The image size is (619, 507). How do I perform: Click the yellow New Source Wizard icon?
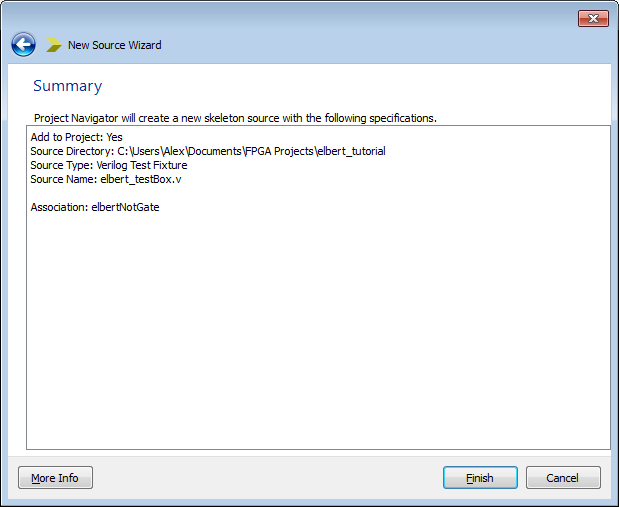(54, 45)
